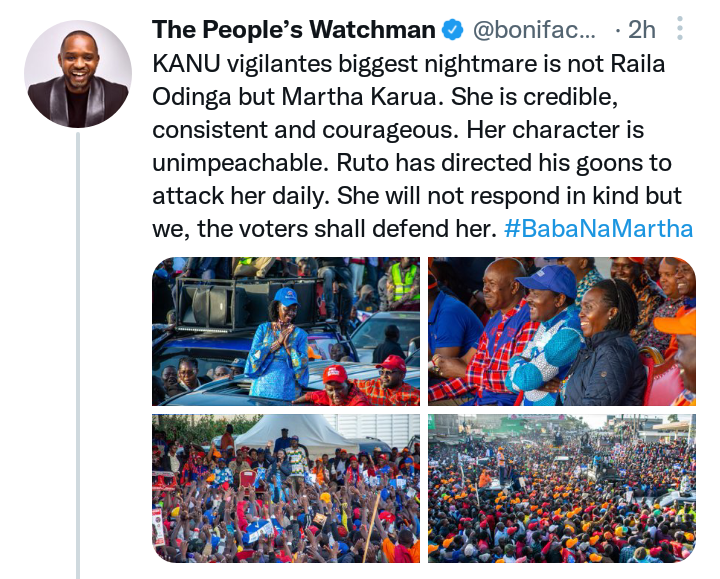The image size is (720, 579).
Task: Click the vertical thread connector line
Action: pos(78,355)
